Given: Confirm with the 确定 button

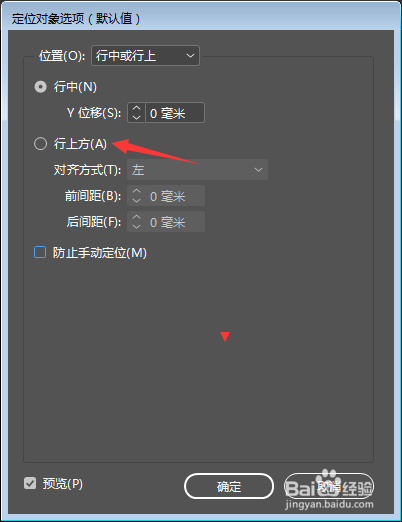Looking at the screenshot, I should [229, 486].
